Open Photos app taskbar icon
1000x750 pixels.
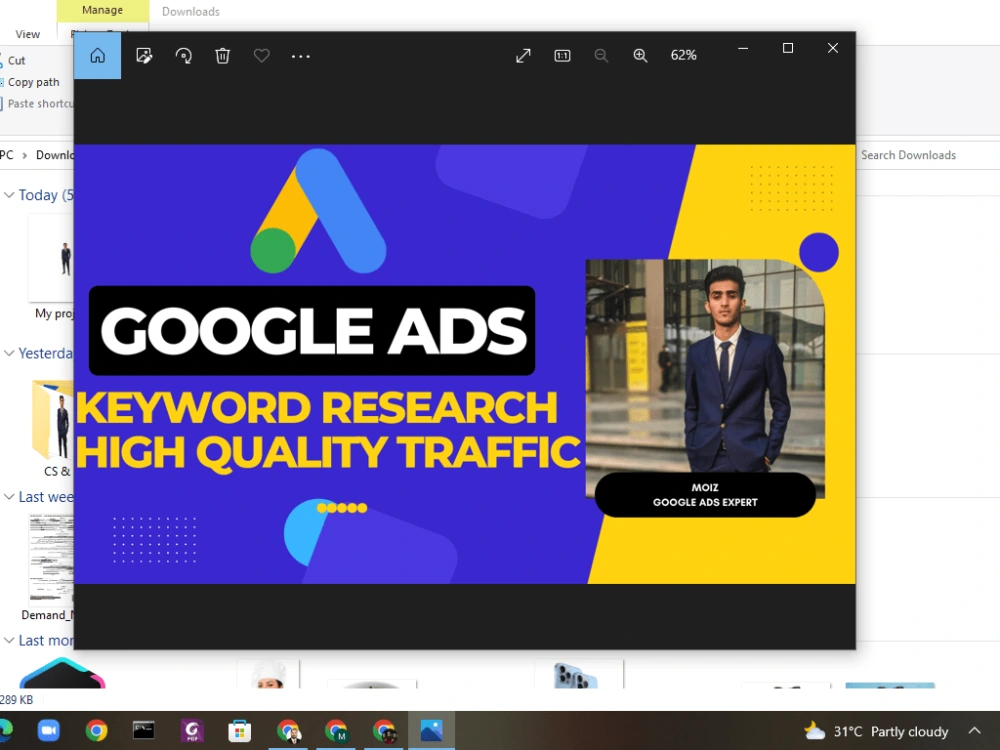(431, 730)
